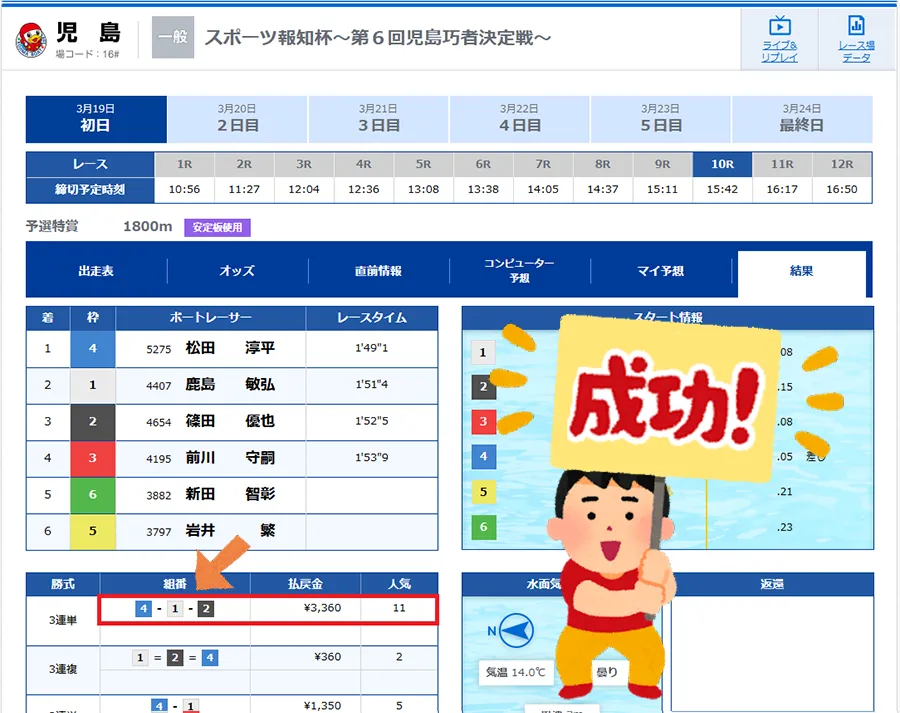Open the ライブ&リプレイ video icon
This screenshot has width=900, height=713.
point(779,27)
